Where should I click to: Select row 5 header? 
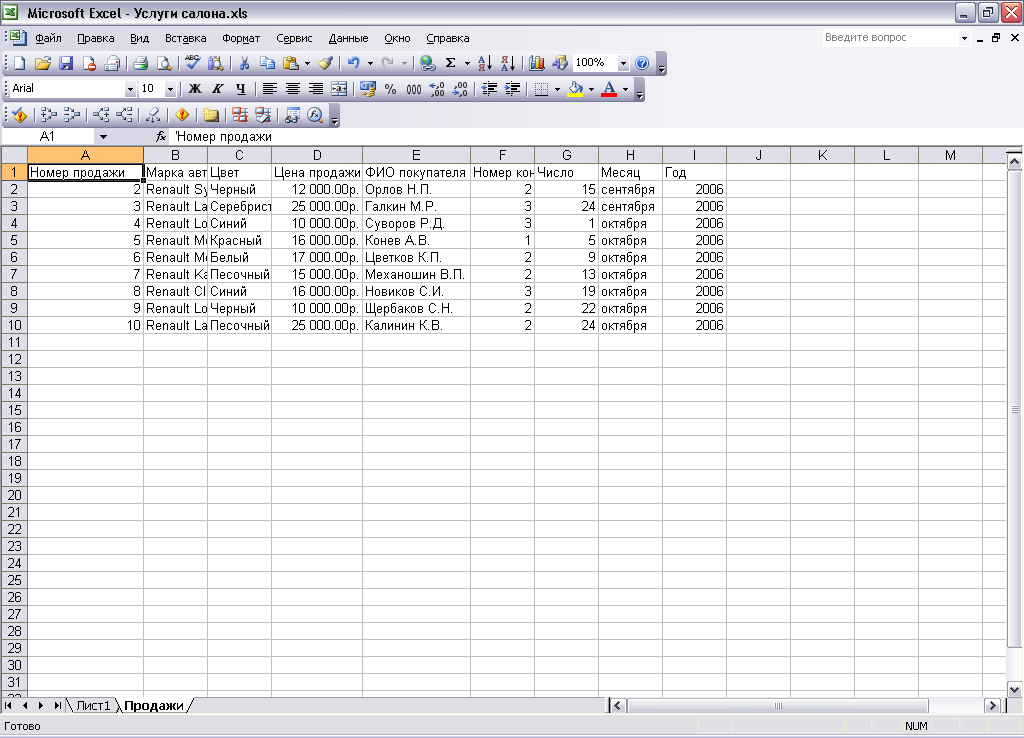tap(14, 240)
